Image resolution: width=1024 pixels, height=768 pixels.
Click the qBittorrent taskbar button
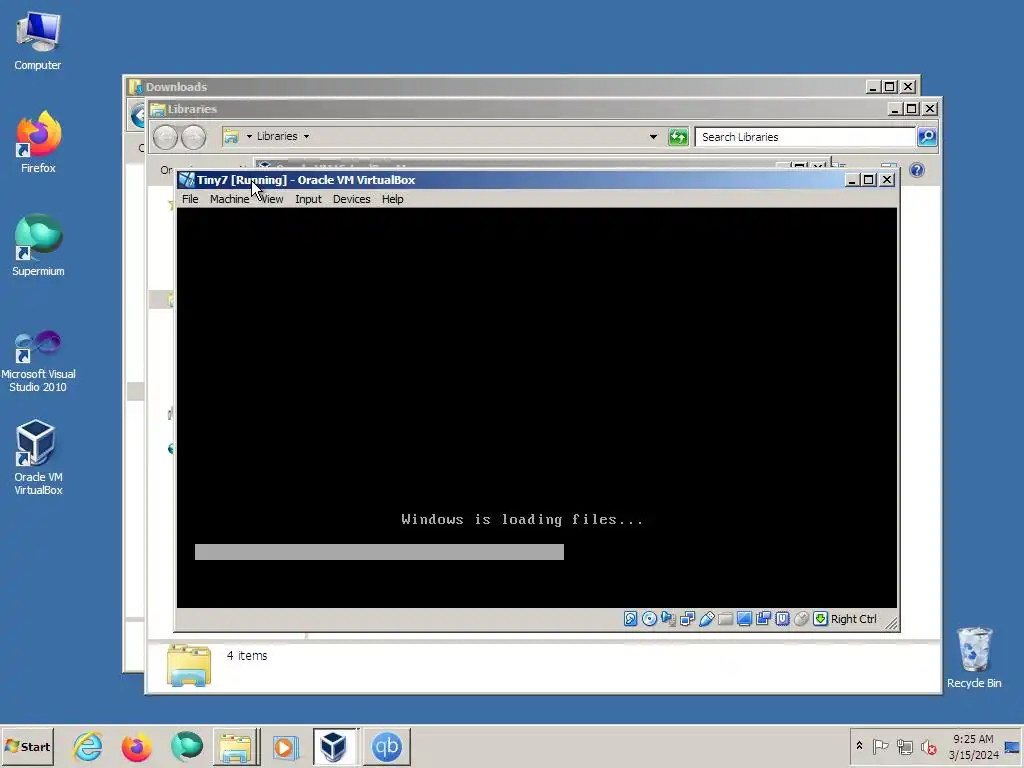[x=386, y=746]
